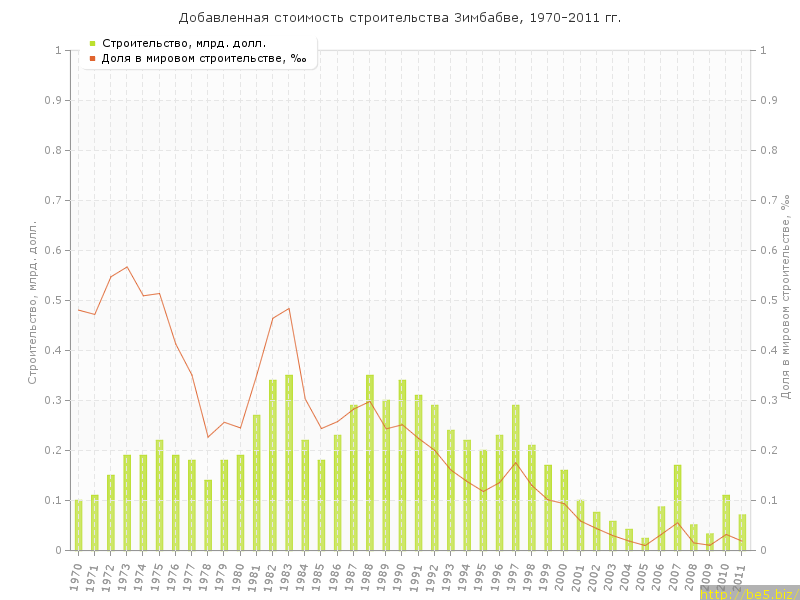The image size is (800, 600).
Task: Click the green Строительство legend marker
Action: pos(92,43)
